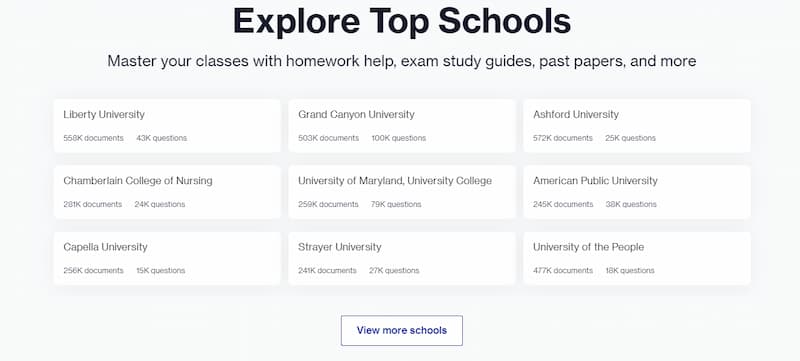Viewport: 800px width, 361px height.
Task: Click the View more schools button
Action: point(402,330)
